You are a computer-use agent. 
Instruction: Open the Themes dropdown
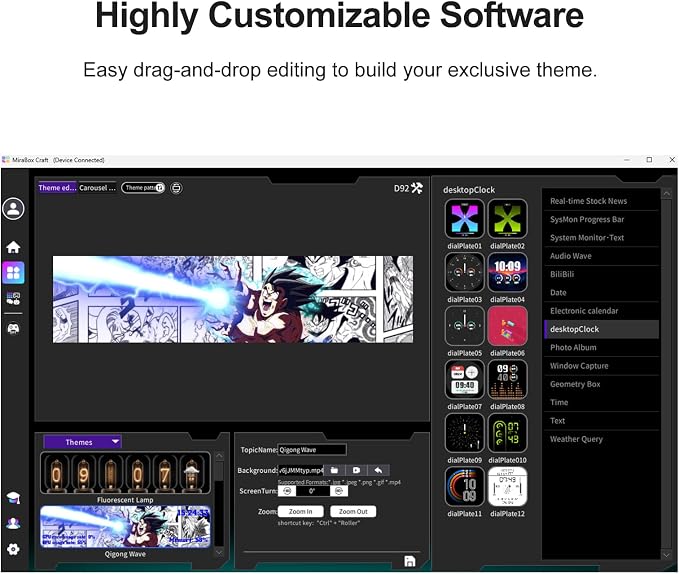tap(82, 442)
